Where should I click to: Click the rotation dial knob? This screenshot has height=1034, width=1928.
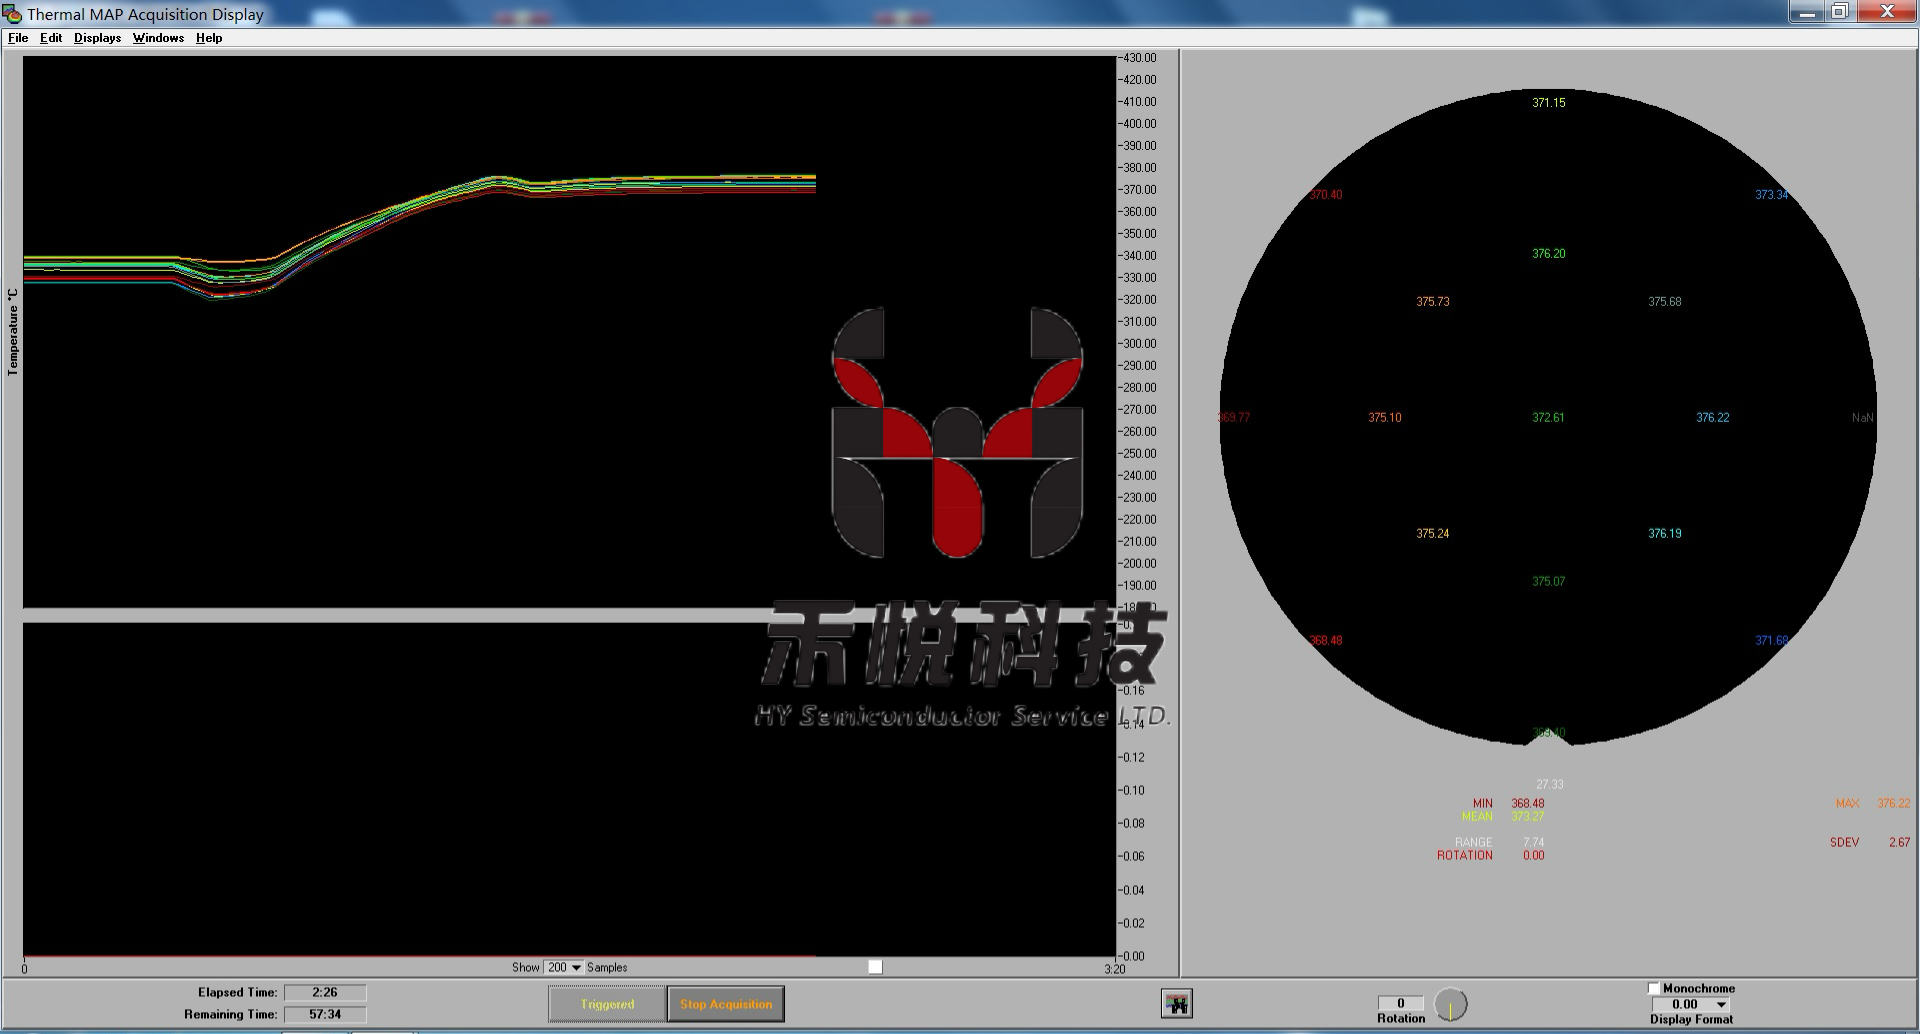click(x=1450, y=1004)
